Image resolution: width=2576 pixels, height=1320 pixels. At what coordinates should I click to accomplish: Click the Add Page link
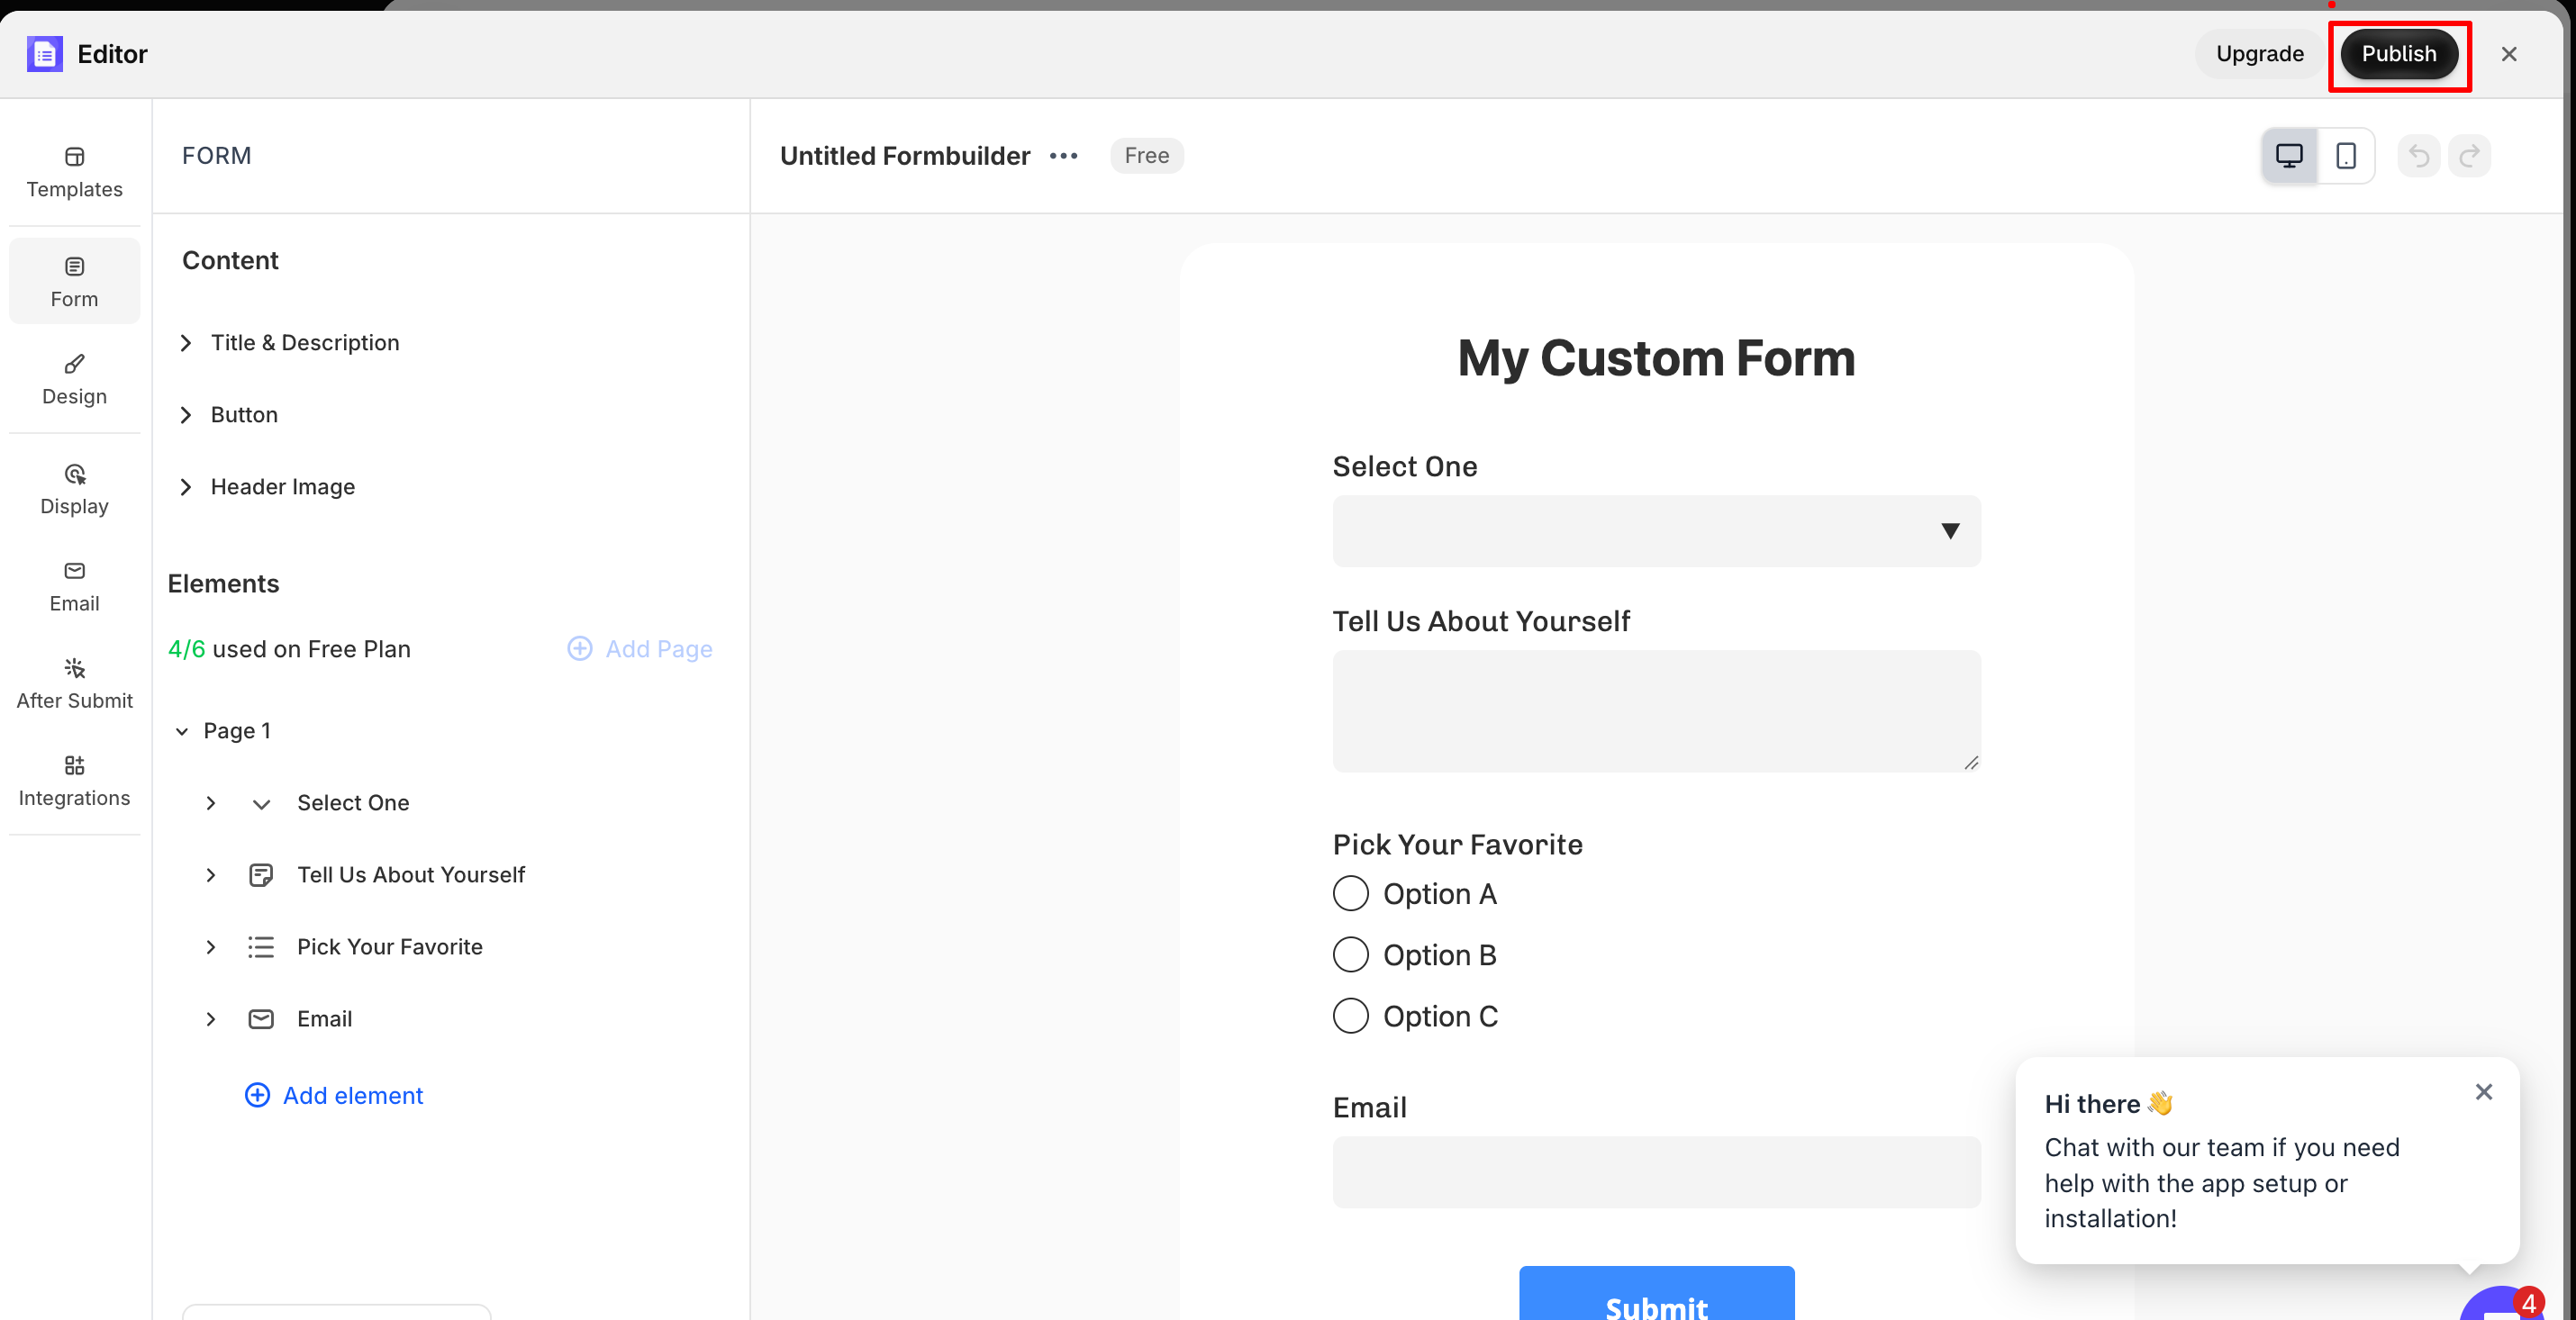[640, 649]
